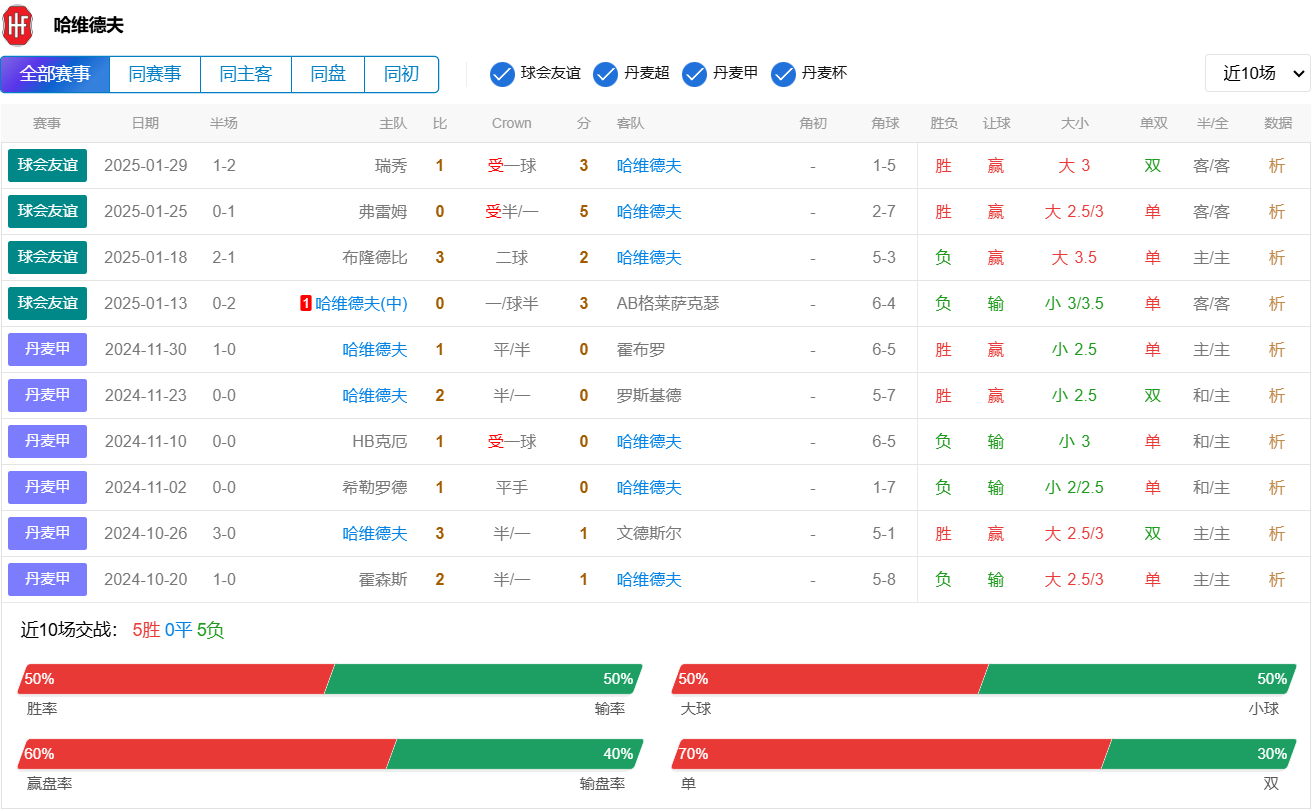
Task: Click the 哈维德夫 team logo icon
Action: (17, 25)
